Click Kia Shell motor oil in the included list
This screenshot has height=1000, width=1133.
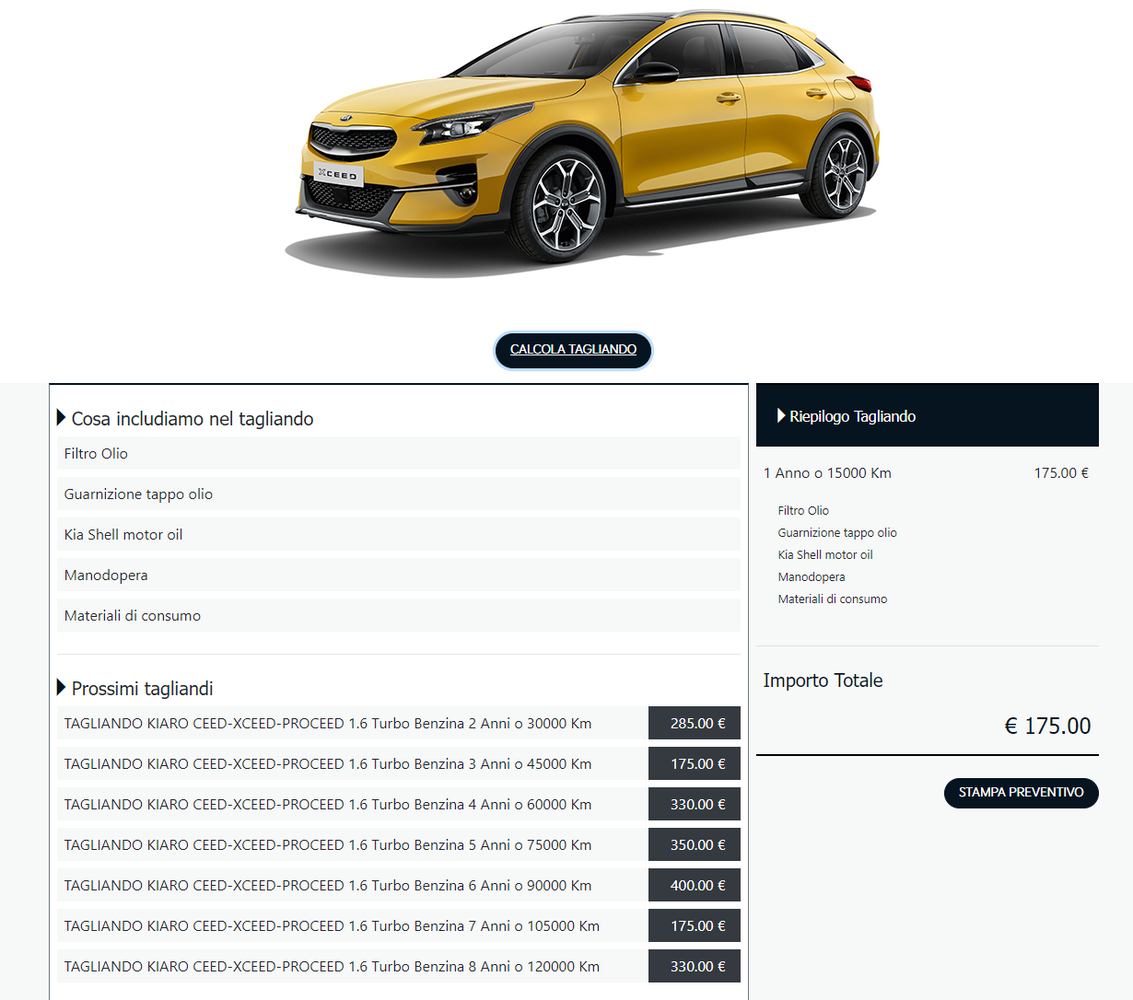point(399,534)
